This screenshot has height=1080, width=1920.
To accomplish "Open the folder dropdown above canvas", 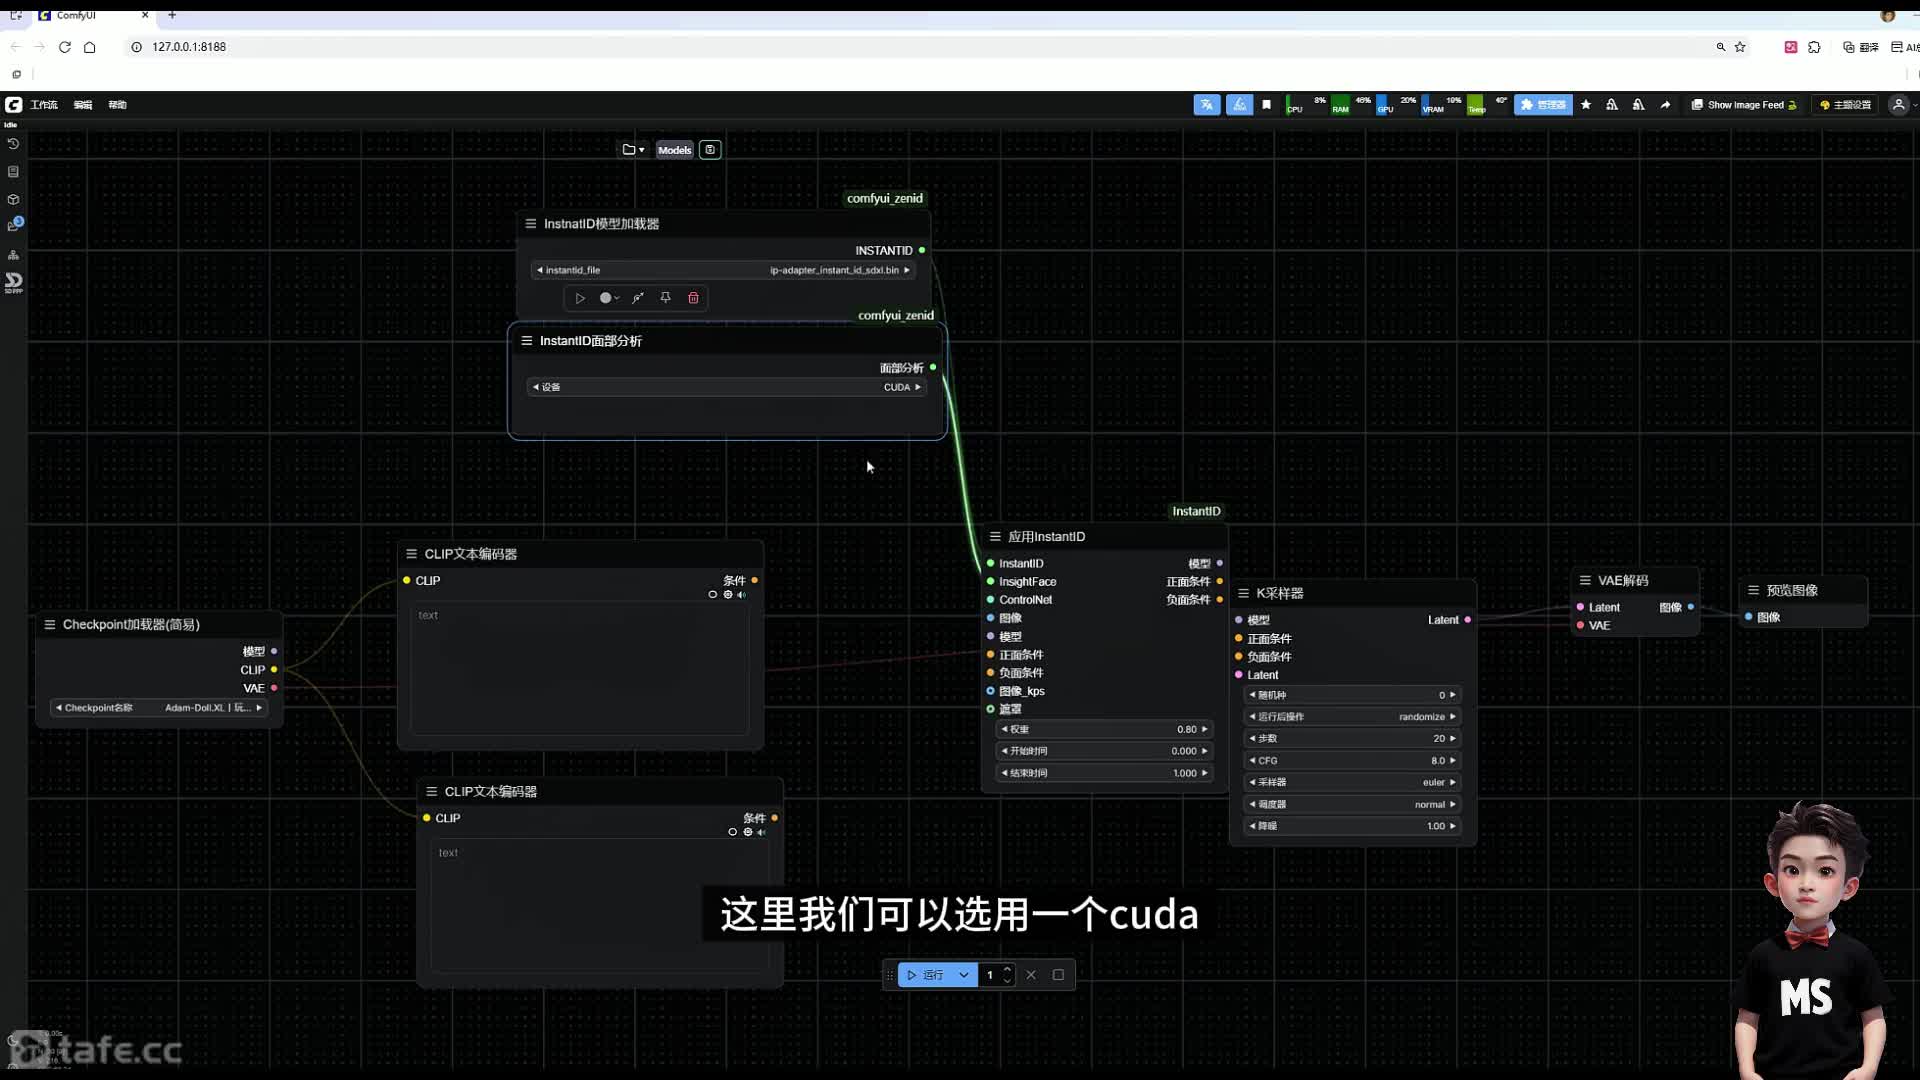I will [634, 150].
